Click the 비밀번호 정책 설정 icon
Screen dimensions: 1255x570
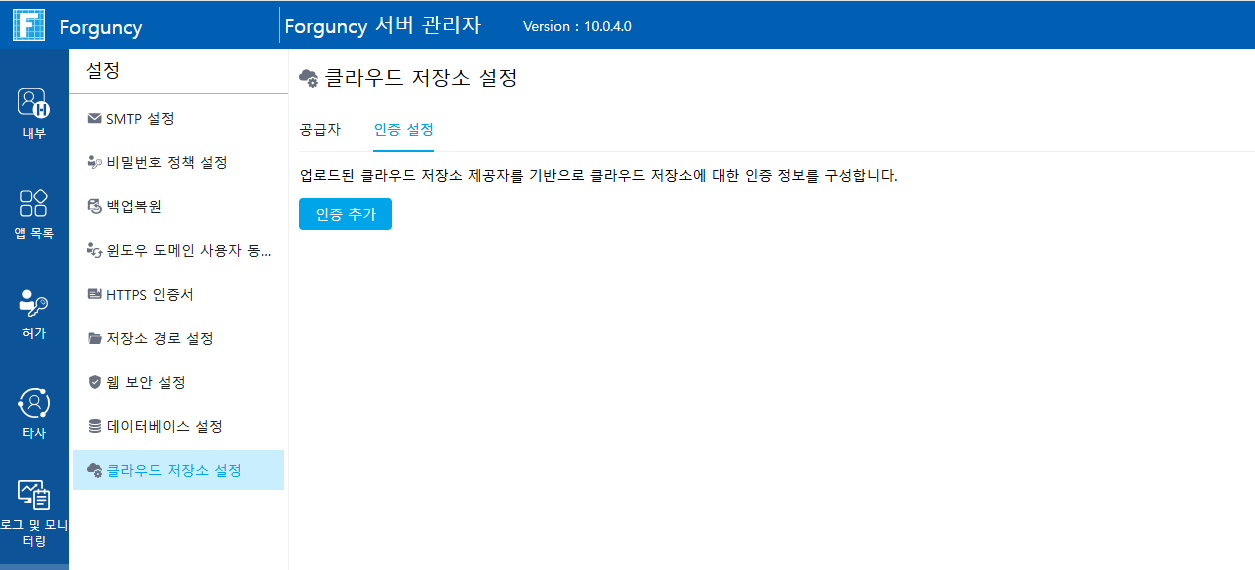point(94,162)
